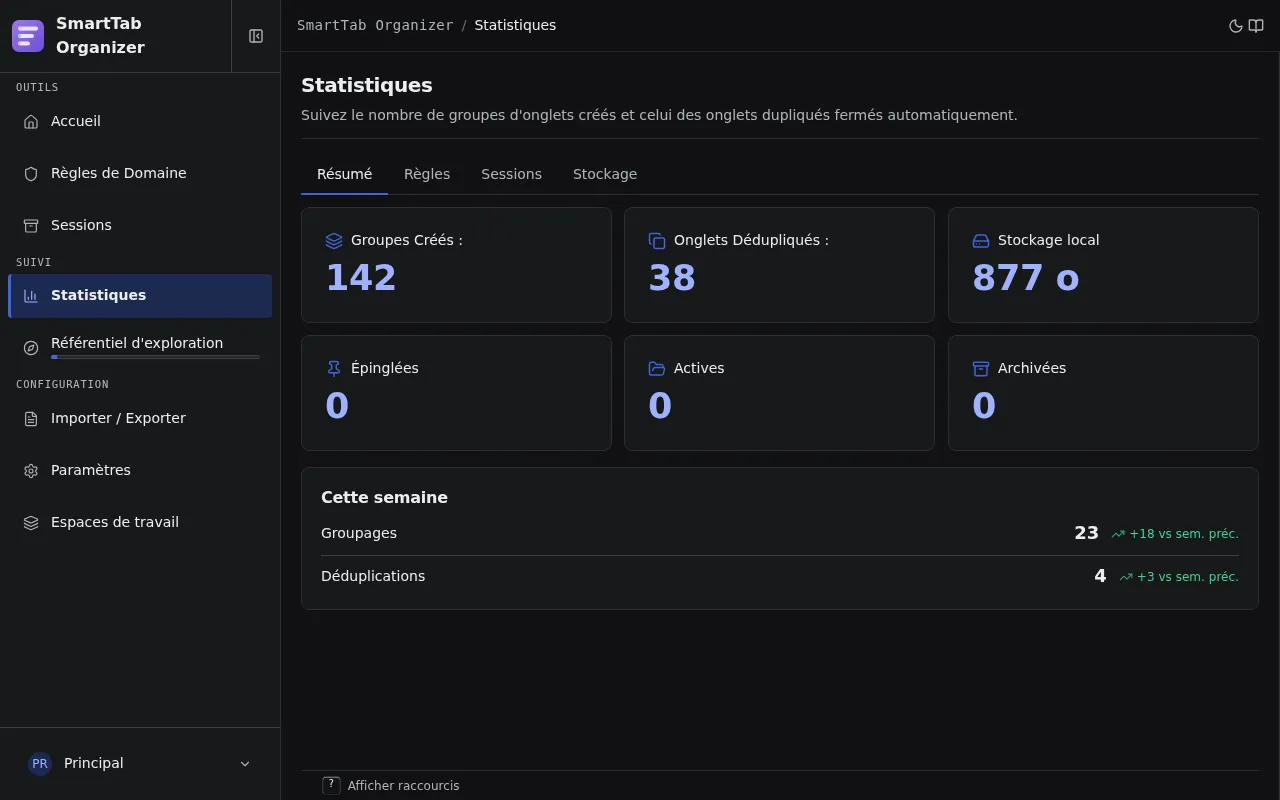This screenshot has width=1280, height=800.
Task: Click the 142 Groupes Créés value
Action: (x=361, y=278)
